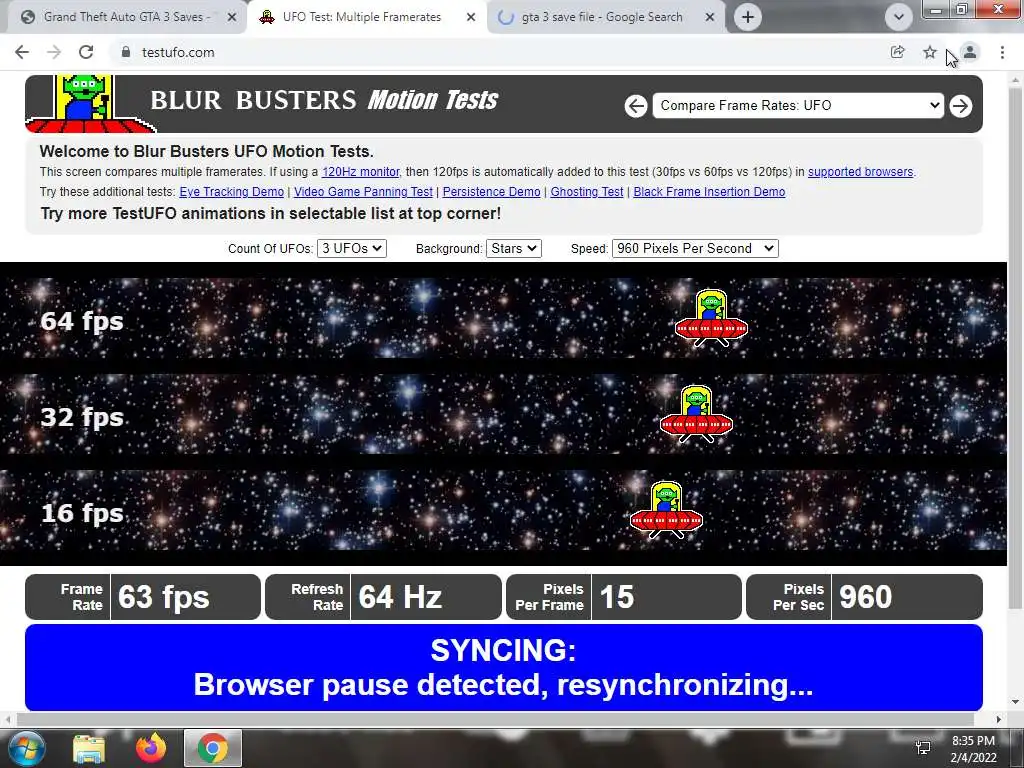The width and height of the screenshot is (1024, 768).
Task: Click the BLUR BUSTERS Motion Tests title
Action: (324, 100)
